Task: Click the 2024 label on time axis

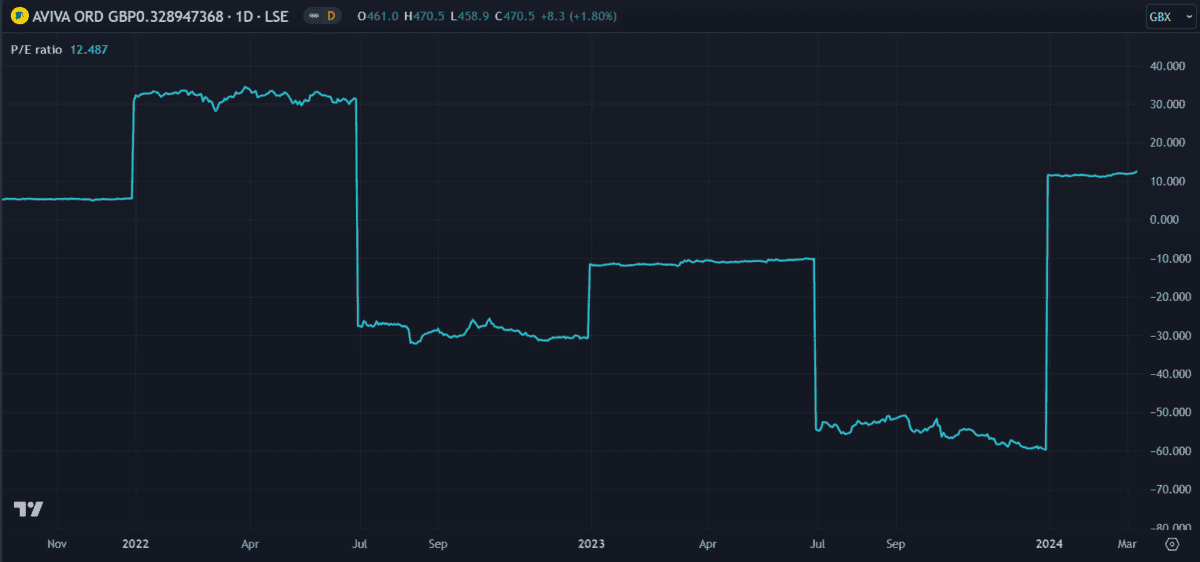Action: click(1048, 545)
